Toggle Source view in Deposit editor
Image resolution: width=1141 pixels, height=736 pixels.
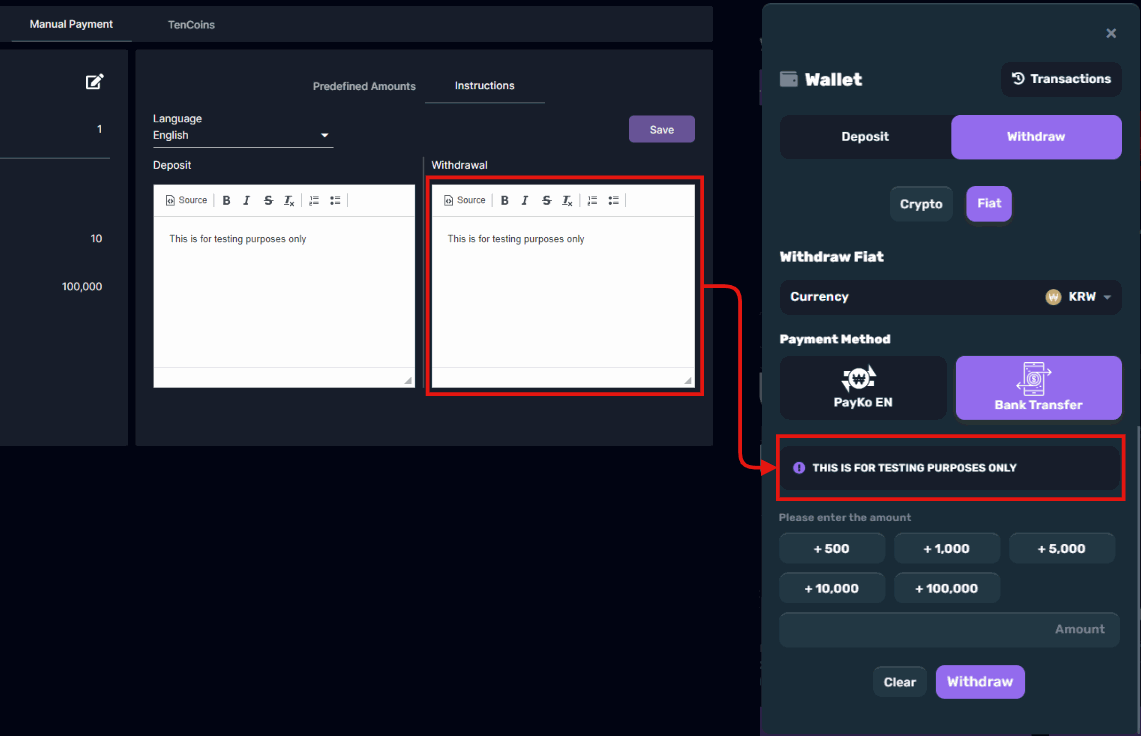(186, 200)
